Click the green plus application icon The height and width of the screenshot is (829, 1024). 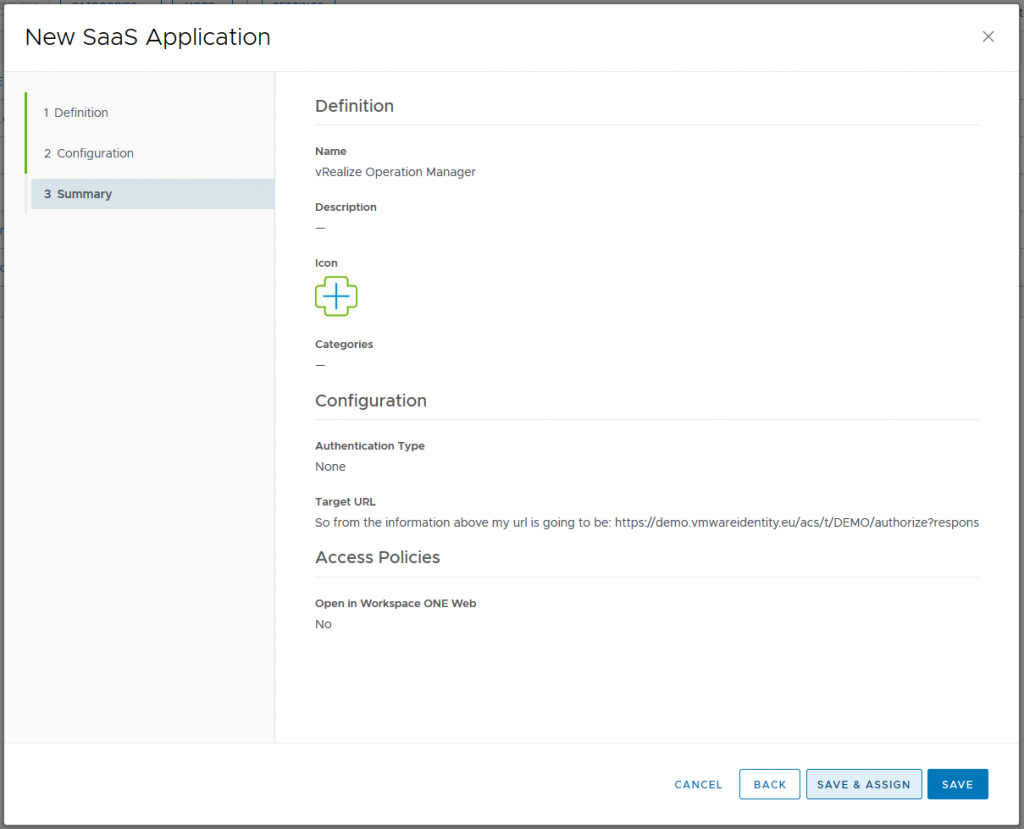click(336, 297)
